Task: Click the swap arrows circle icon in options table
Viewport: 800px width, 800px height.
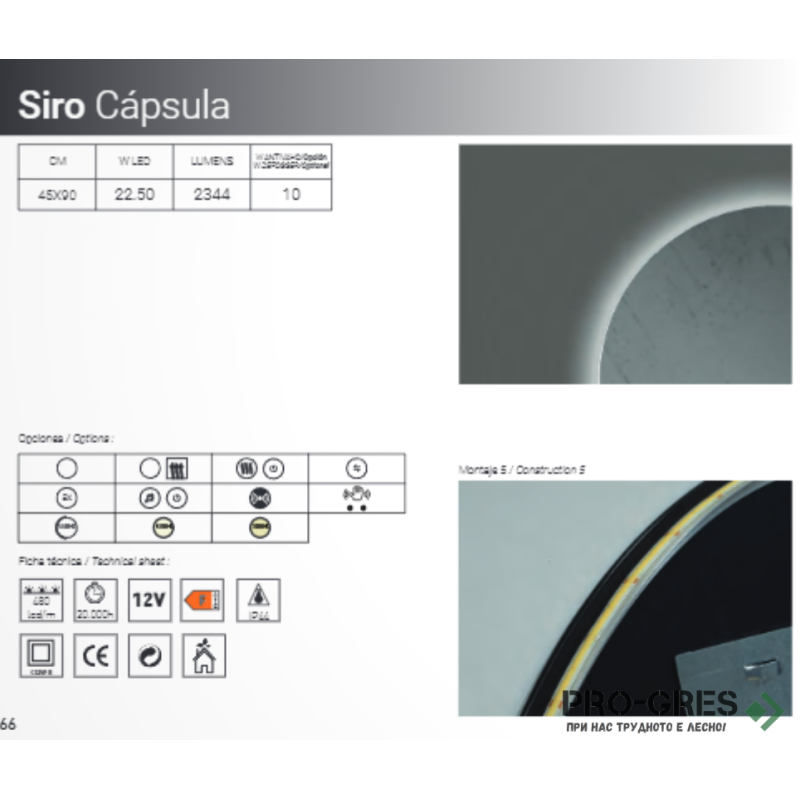Action: click(356, 468)
